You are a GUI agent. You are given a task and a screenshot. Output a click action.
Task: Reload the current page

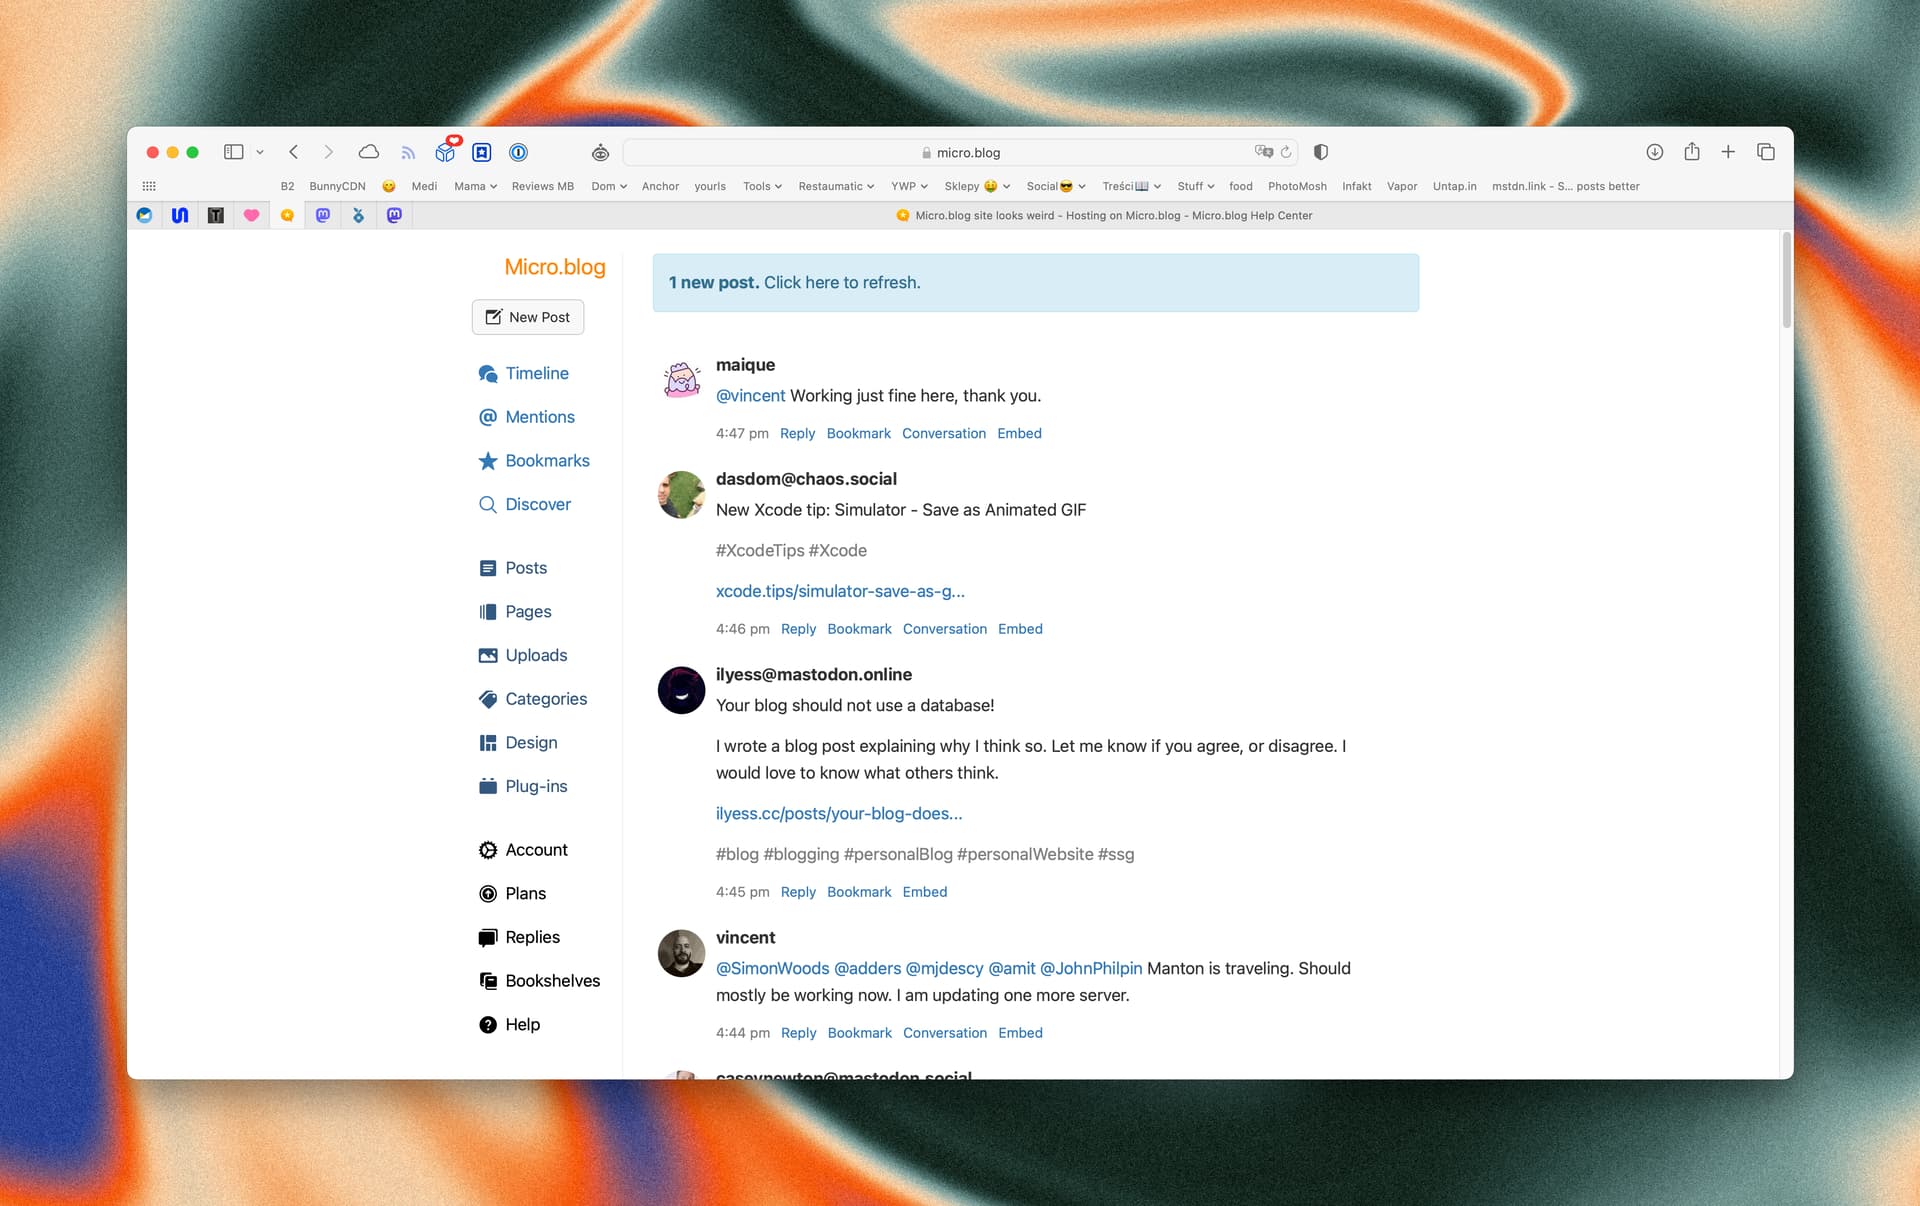(x=1286, y=152)
